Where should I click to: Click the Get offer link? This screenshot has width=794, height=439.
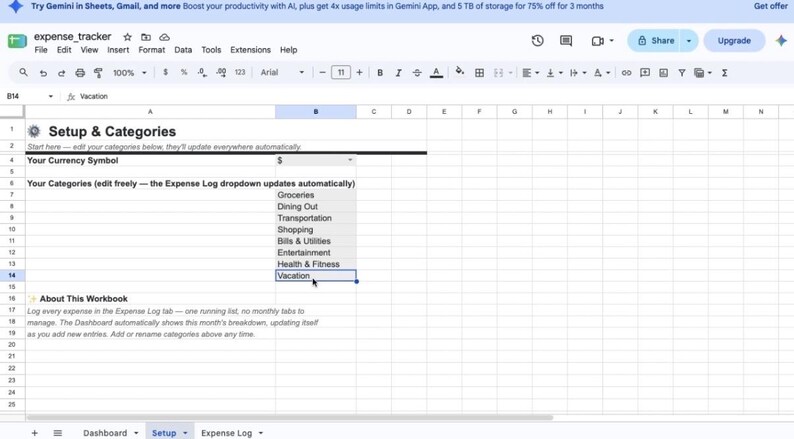tap(770, 6)
